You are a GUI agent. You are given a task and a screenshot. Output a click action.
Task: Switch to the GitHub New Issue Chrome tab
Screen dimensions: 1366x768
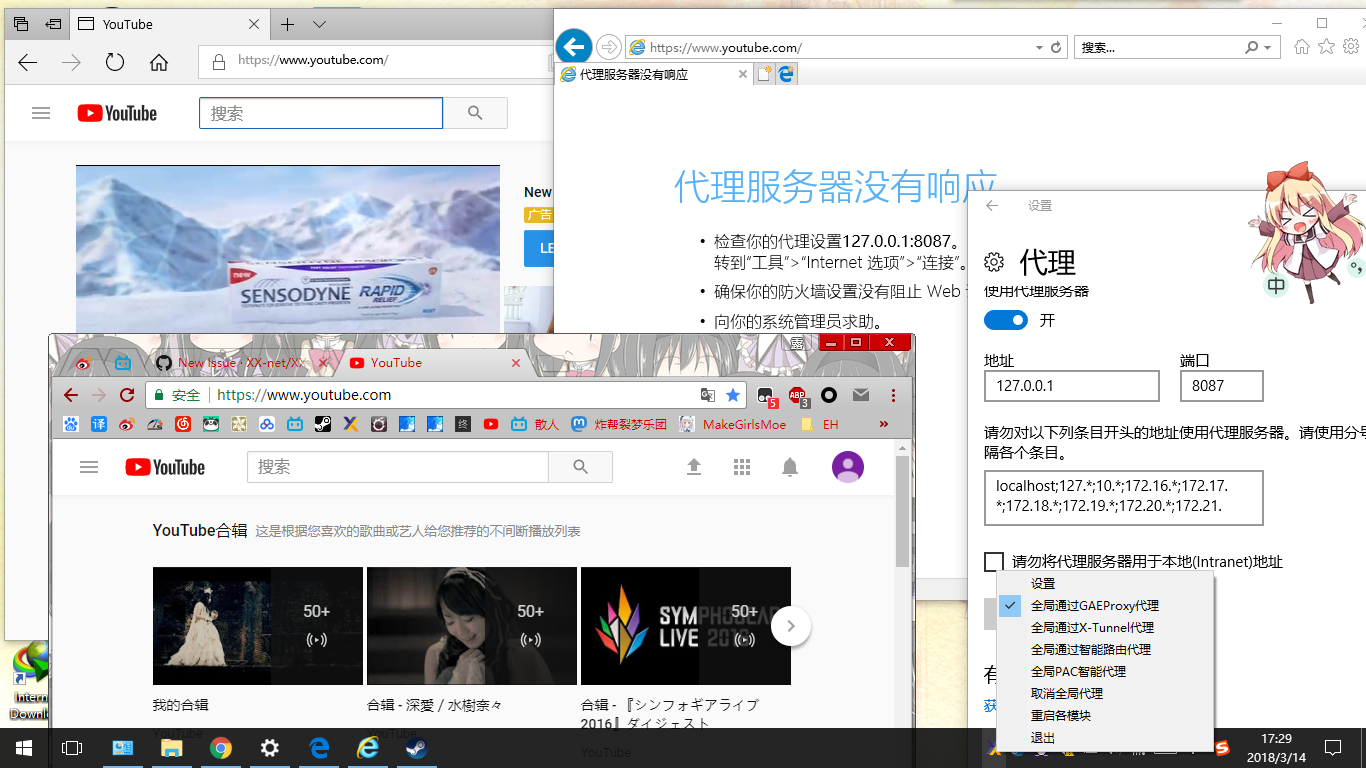[240, 363]
